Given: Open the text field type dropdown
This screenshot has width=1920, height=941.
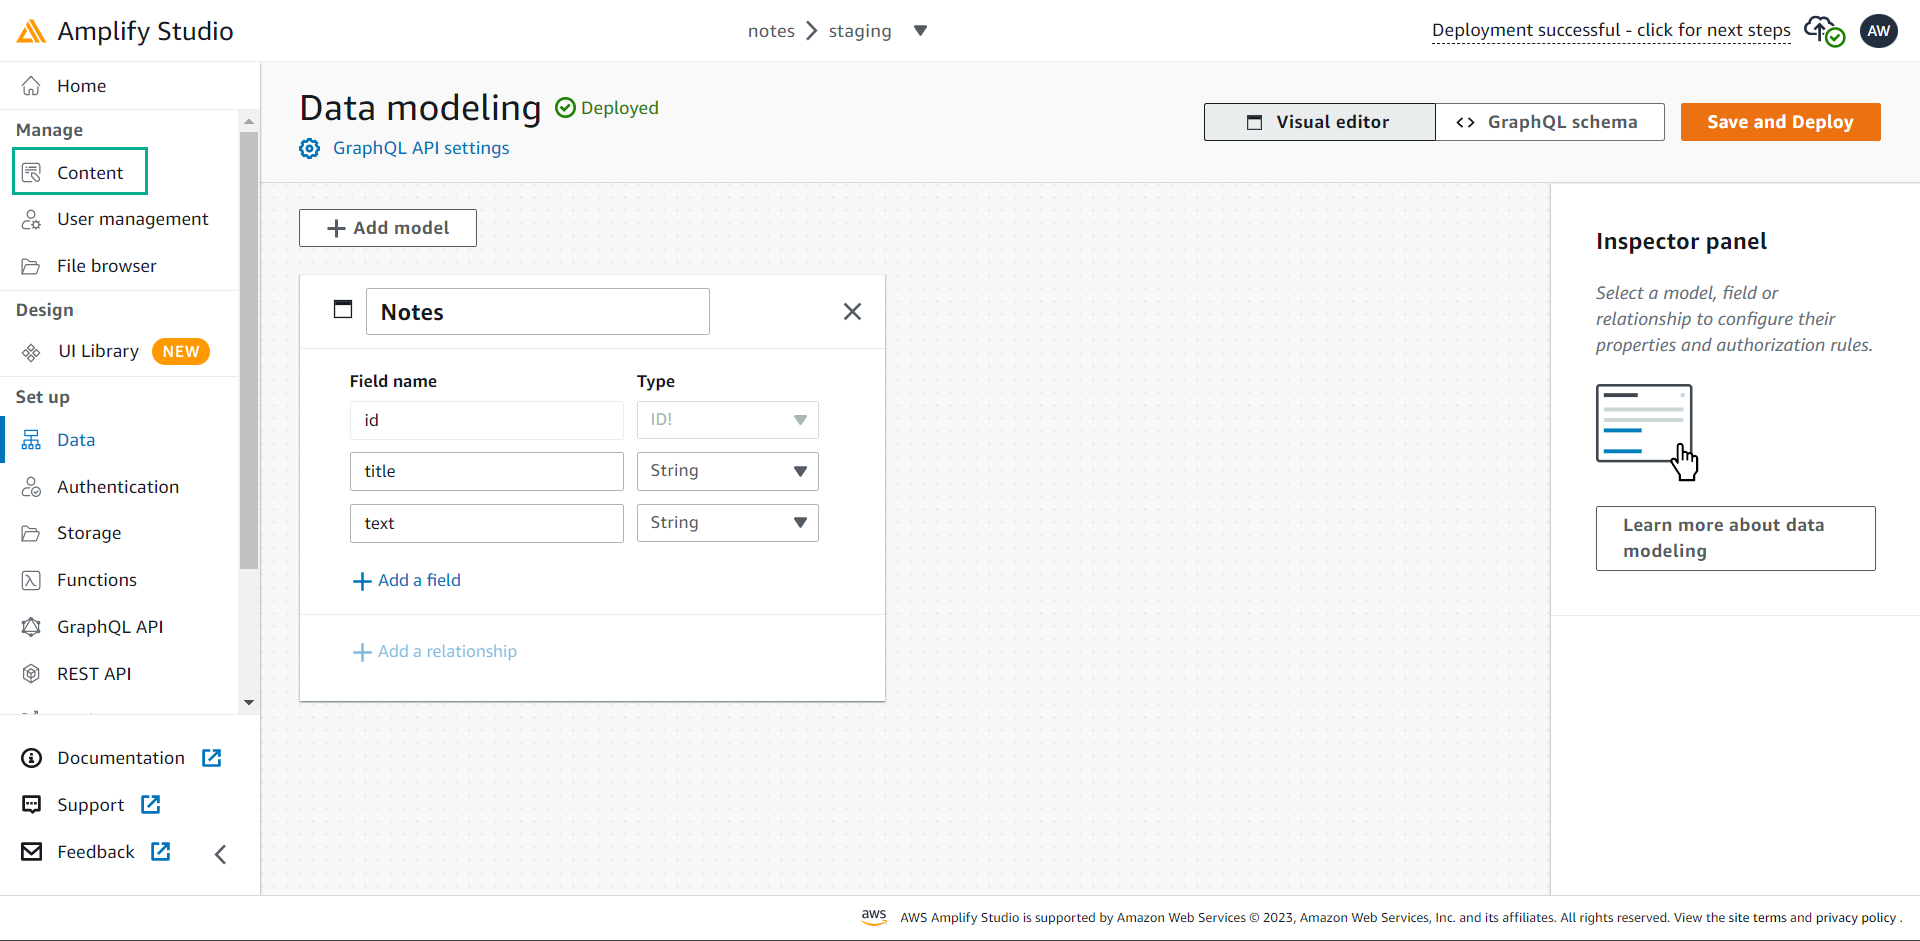Looking at the screenshot, I should tap(728, 523).
